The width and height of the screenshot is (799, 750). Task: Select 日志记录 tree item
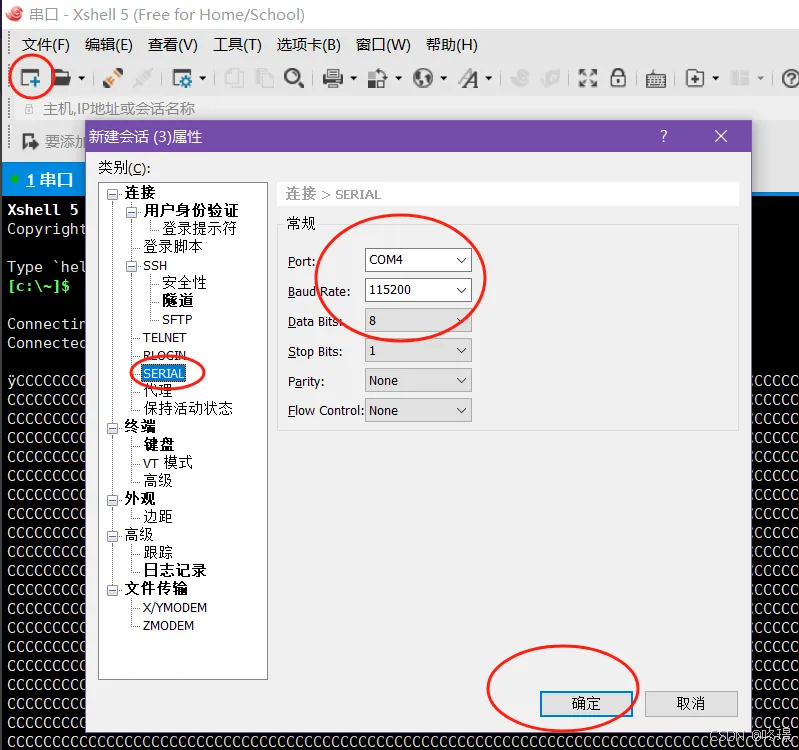[174, 571]
